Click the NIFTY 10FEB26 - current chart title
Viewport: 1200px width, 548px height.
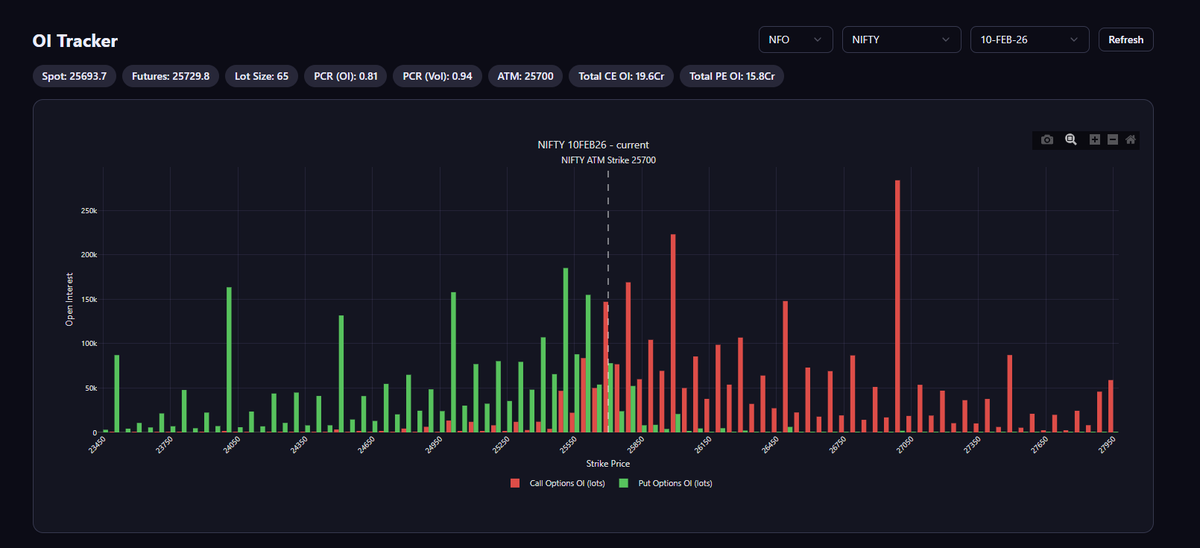(593, 145)
